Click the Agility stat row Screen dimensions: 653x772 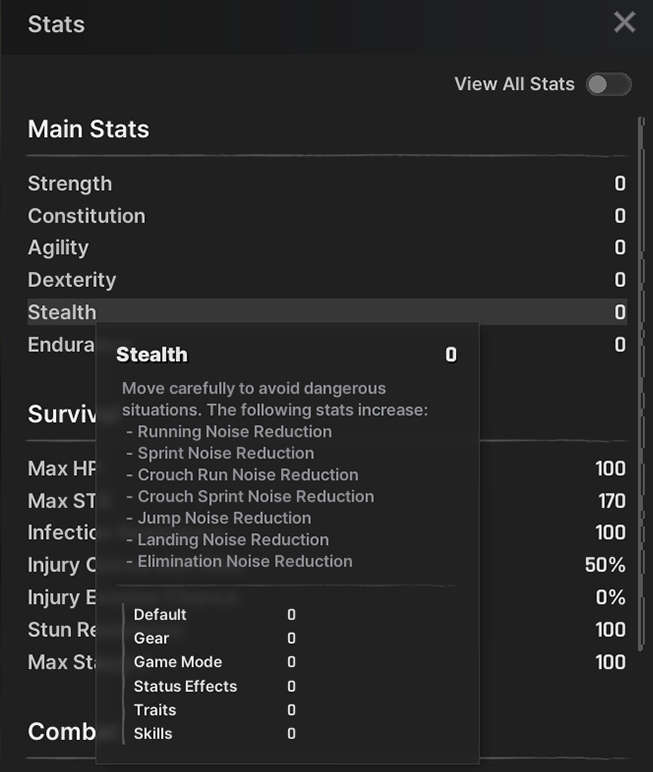327,248
